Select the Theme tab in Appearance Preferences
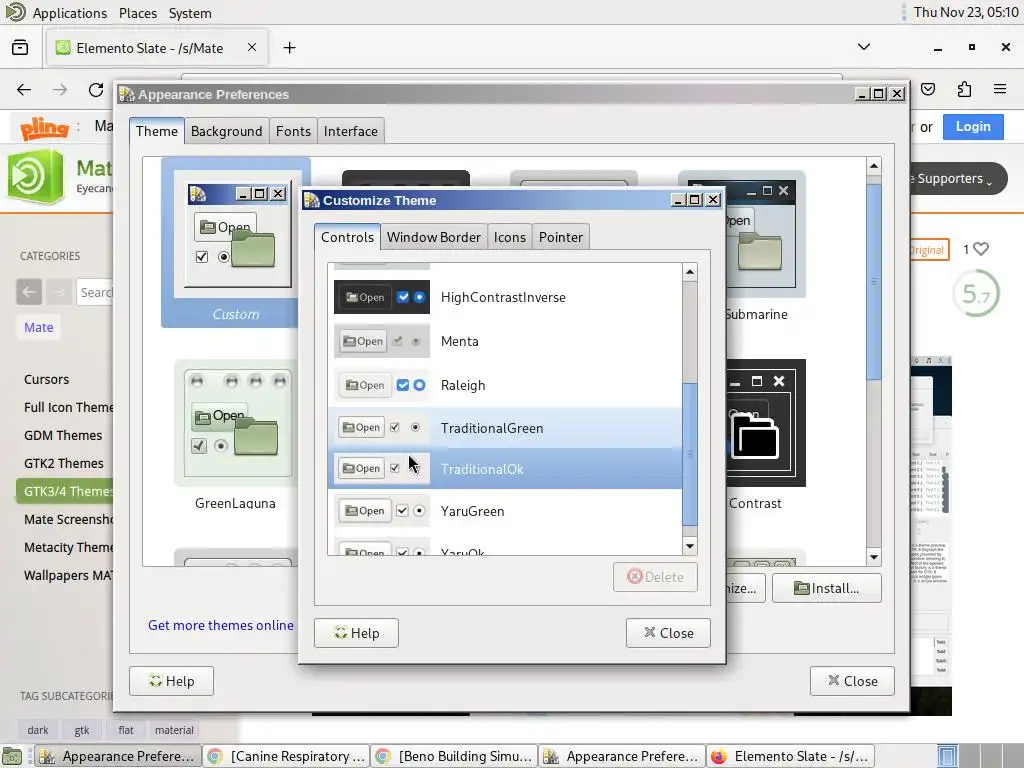The height and width of the screenshot is (768, 1024). 157,131
